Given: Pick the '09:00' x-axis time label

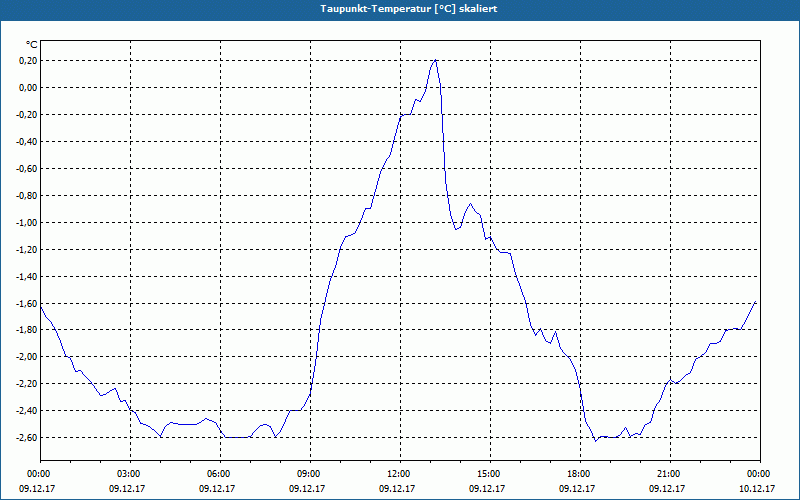Looking at the screenshot, I should click(310, 474).
